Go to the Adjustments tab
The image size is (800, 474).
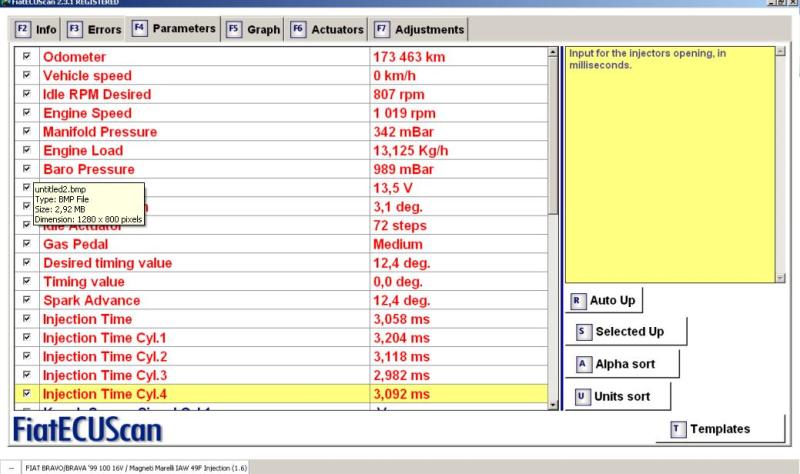click(x=419, y=30)
